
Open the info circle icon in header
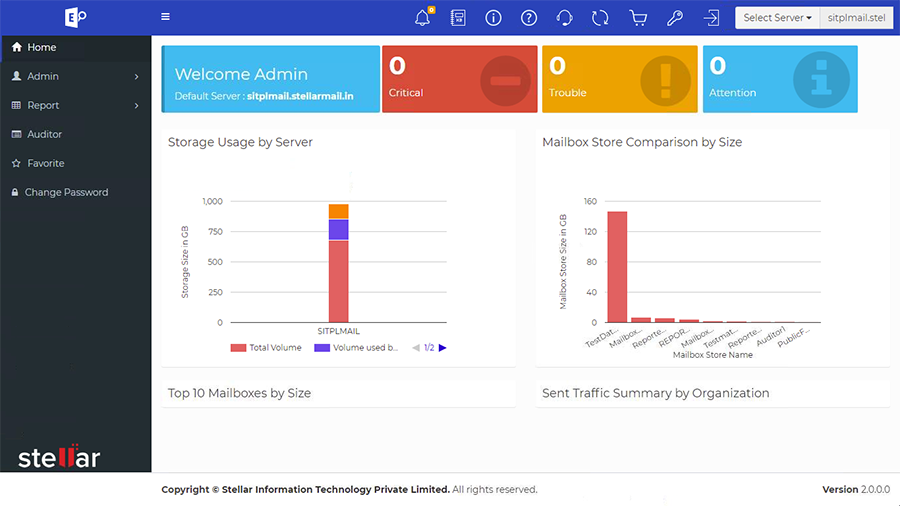point(493,18)
